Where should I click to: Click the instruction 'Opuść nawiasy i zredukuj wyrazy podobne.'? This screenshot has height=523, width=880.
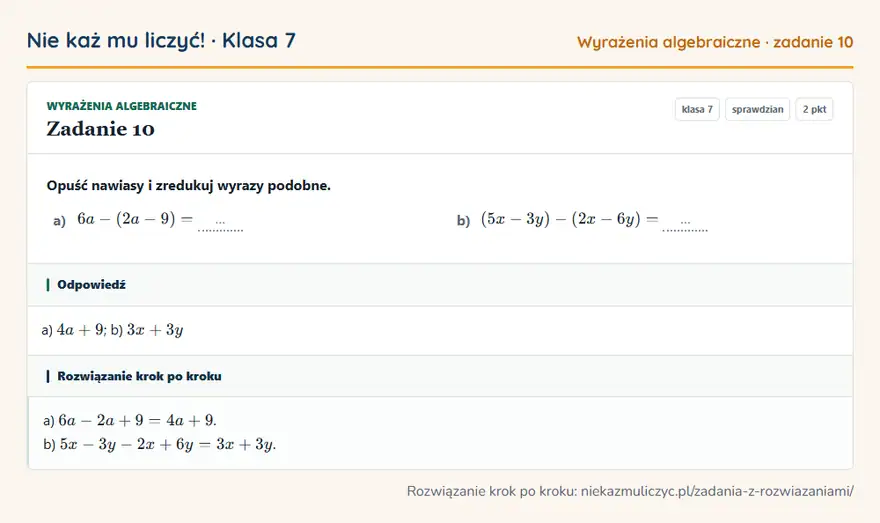pyautogui.click(x=189, y=186)
